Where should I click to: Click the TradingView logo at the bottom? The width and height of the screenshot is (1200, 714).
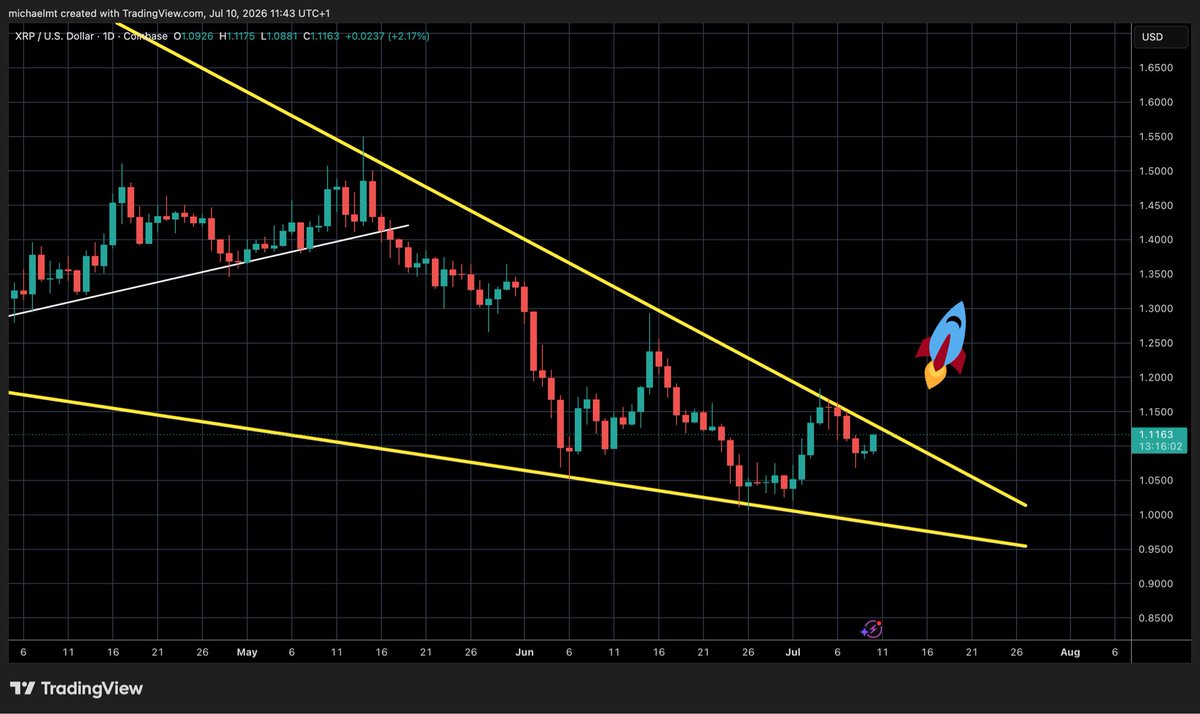point(76,688)
